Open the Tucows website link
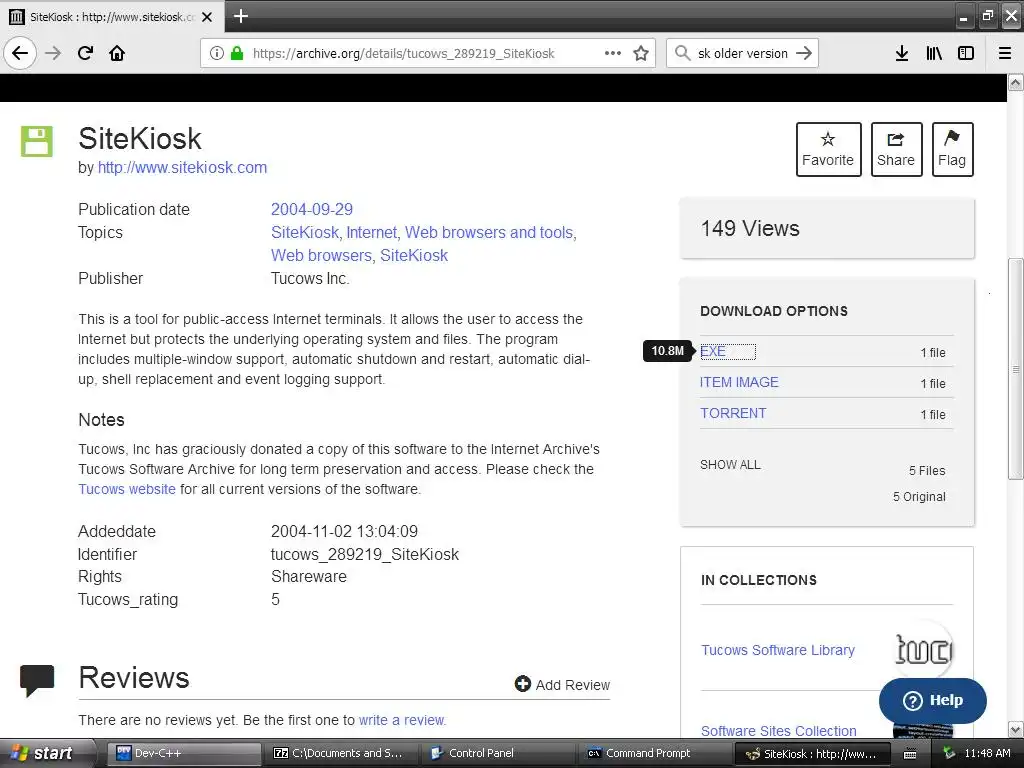This screenshot has height=768, width=1024. 127,489
